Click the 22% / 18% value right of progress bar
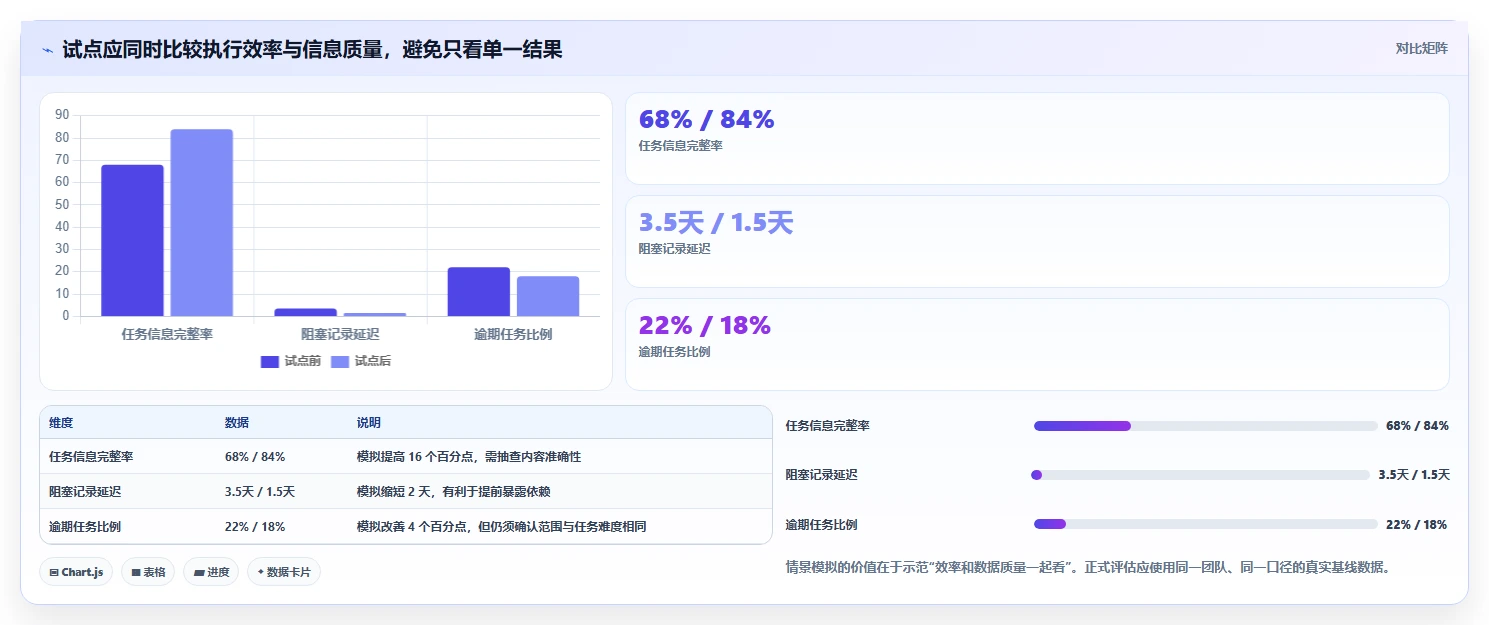The height and width of the screenshot is (625, 1489). [x=1416, y=524]
